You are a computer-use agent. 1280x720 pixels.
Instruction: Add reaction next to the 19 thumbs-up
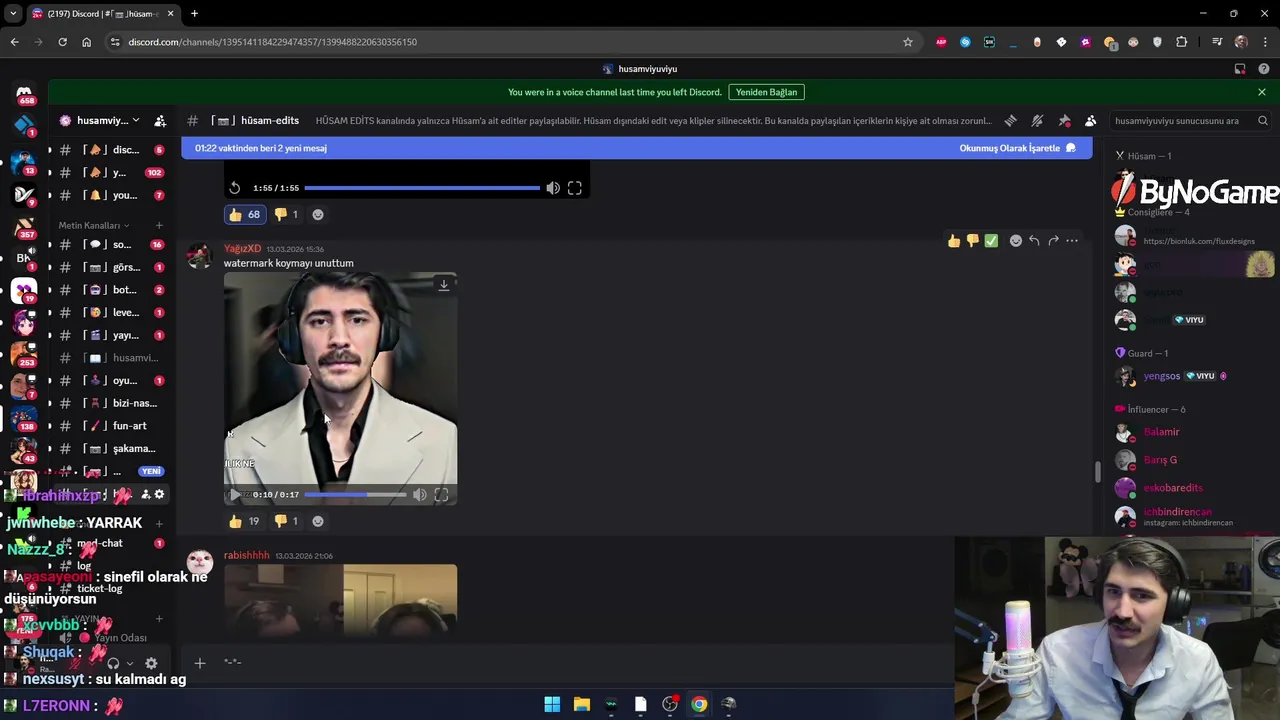(318, 521)
